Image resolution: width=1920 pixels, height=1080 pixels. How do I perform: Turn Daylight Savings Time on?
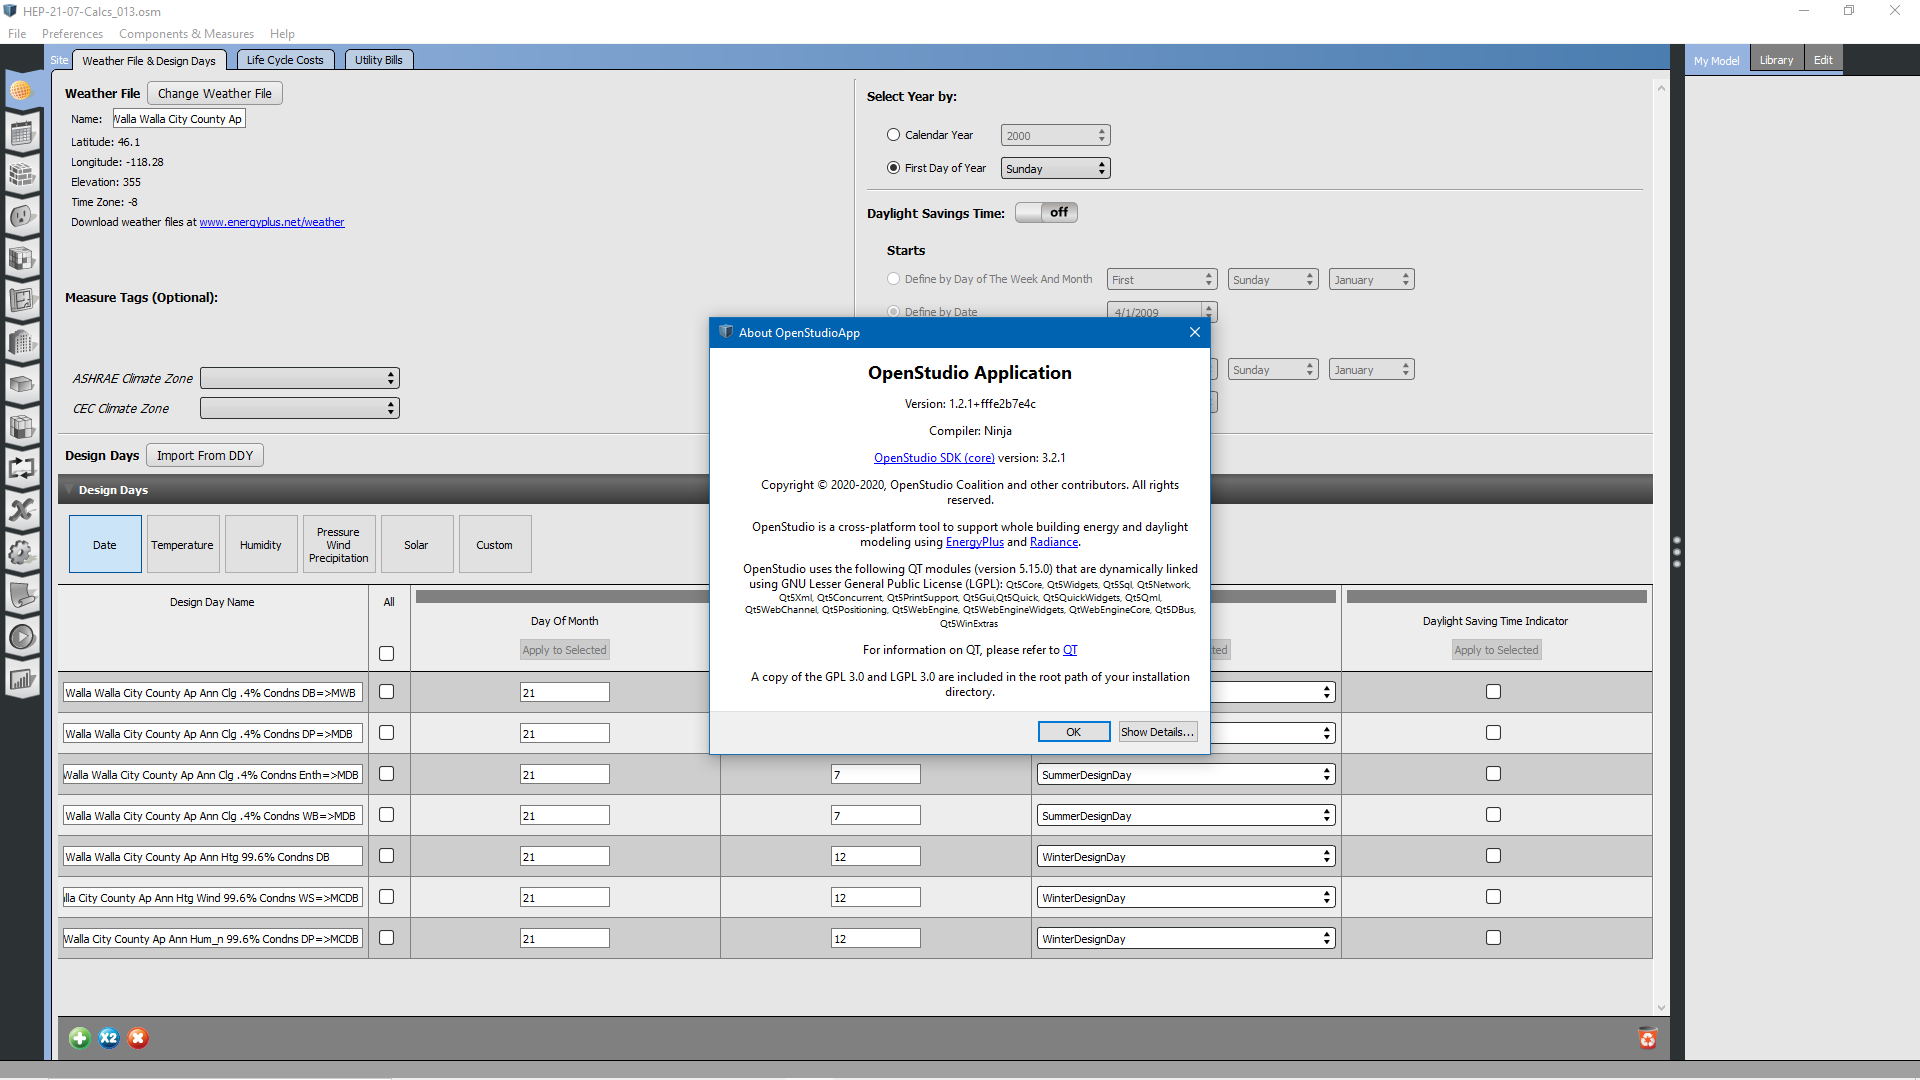tap(1046, 212)
